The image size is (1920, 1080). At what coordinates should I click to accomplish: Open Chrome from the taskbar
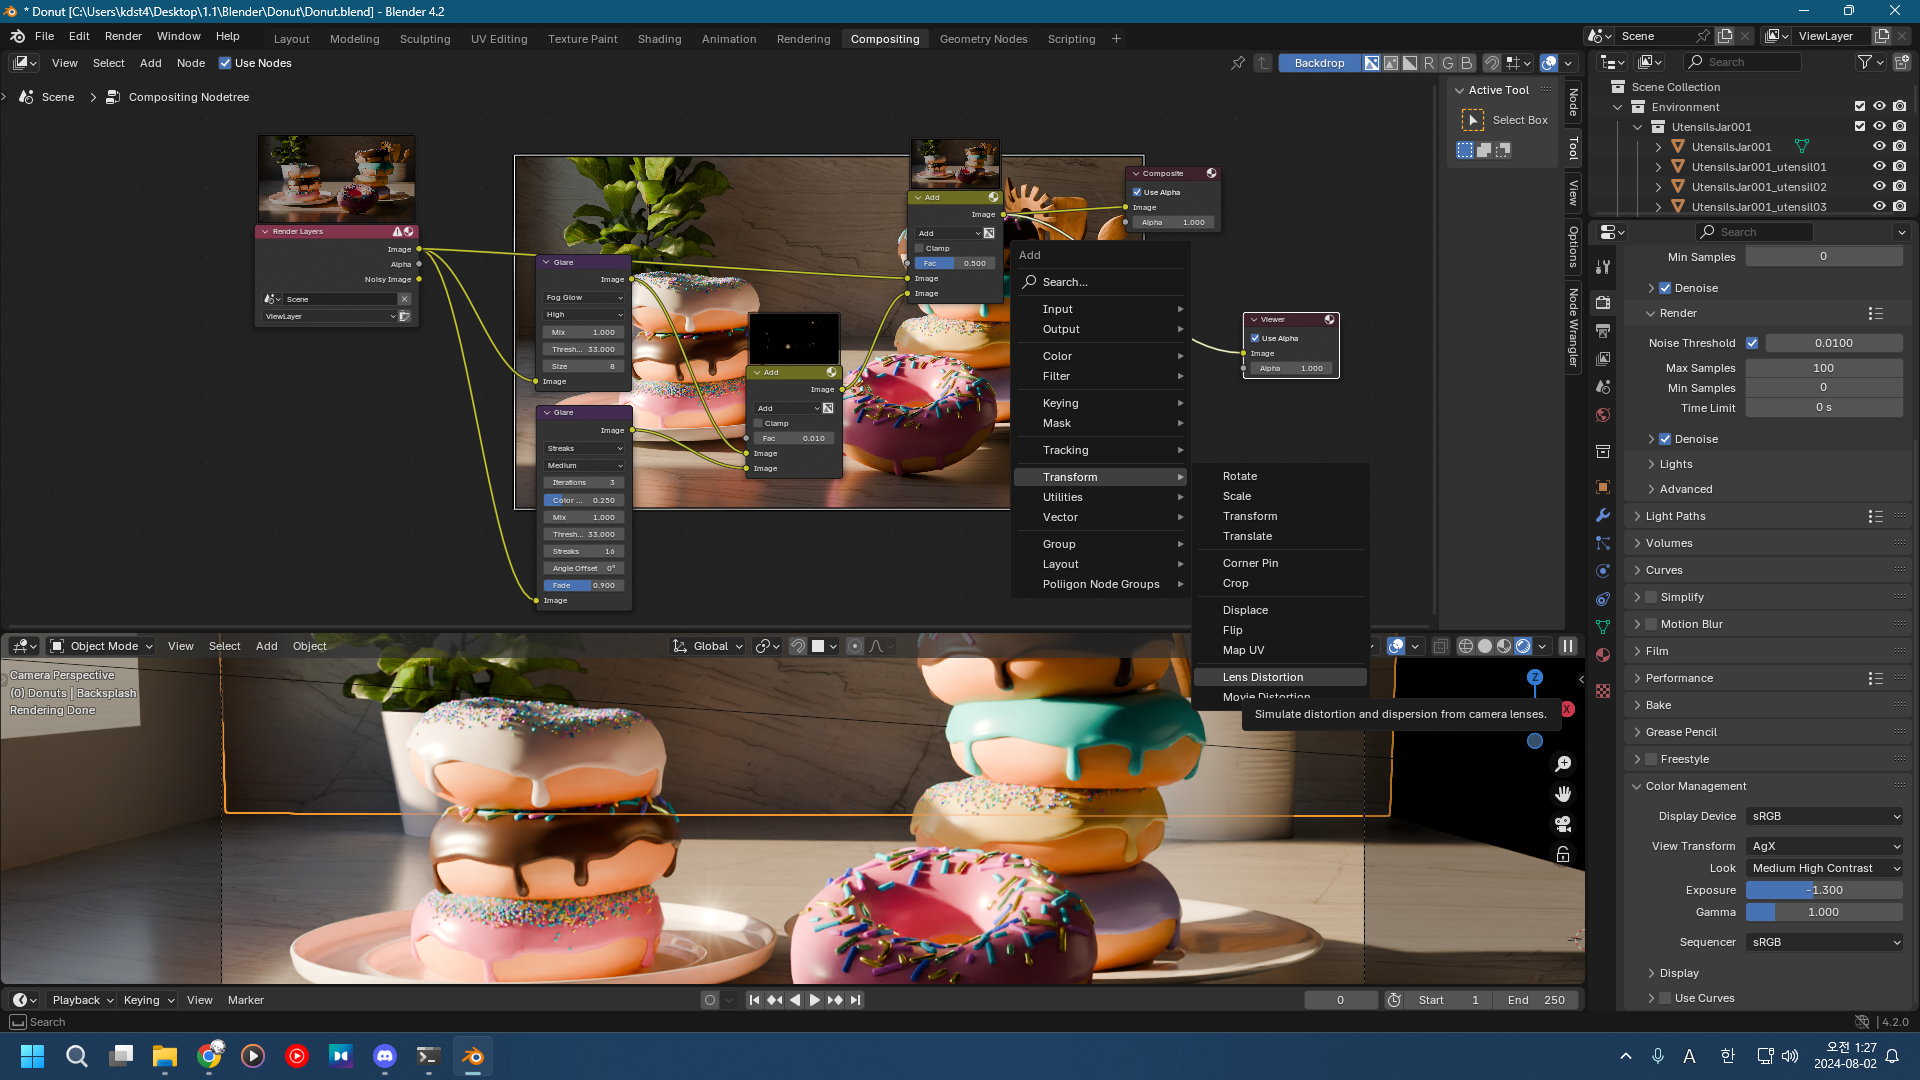[x=209, y=1056]
